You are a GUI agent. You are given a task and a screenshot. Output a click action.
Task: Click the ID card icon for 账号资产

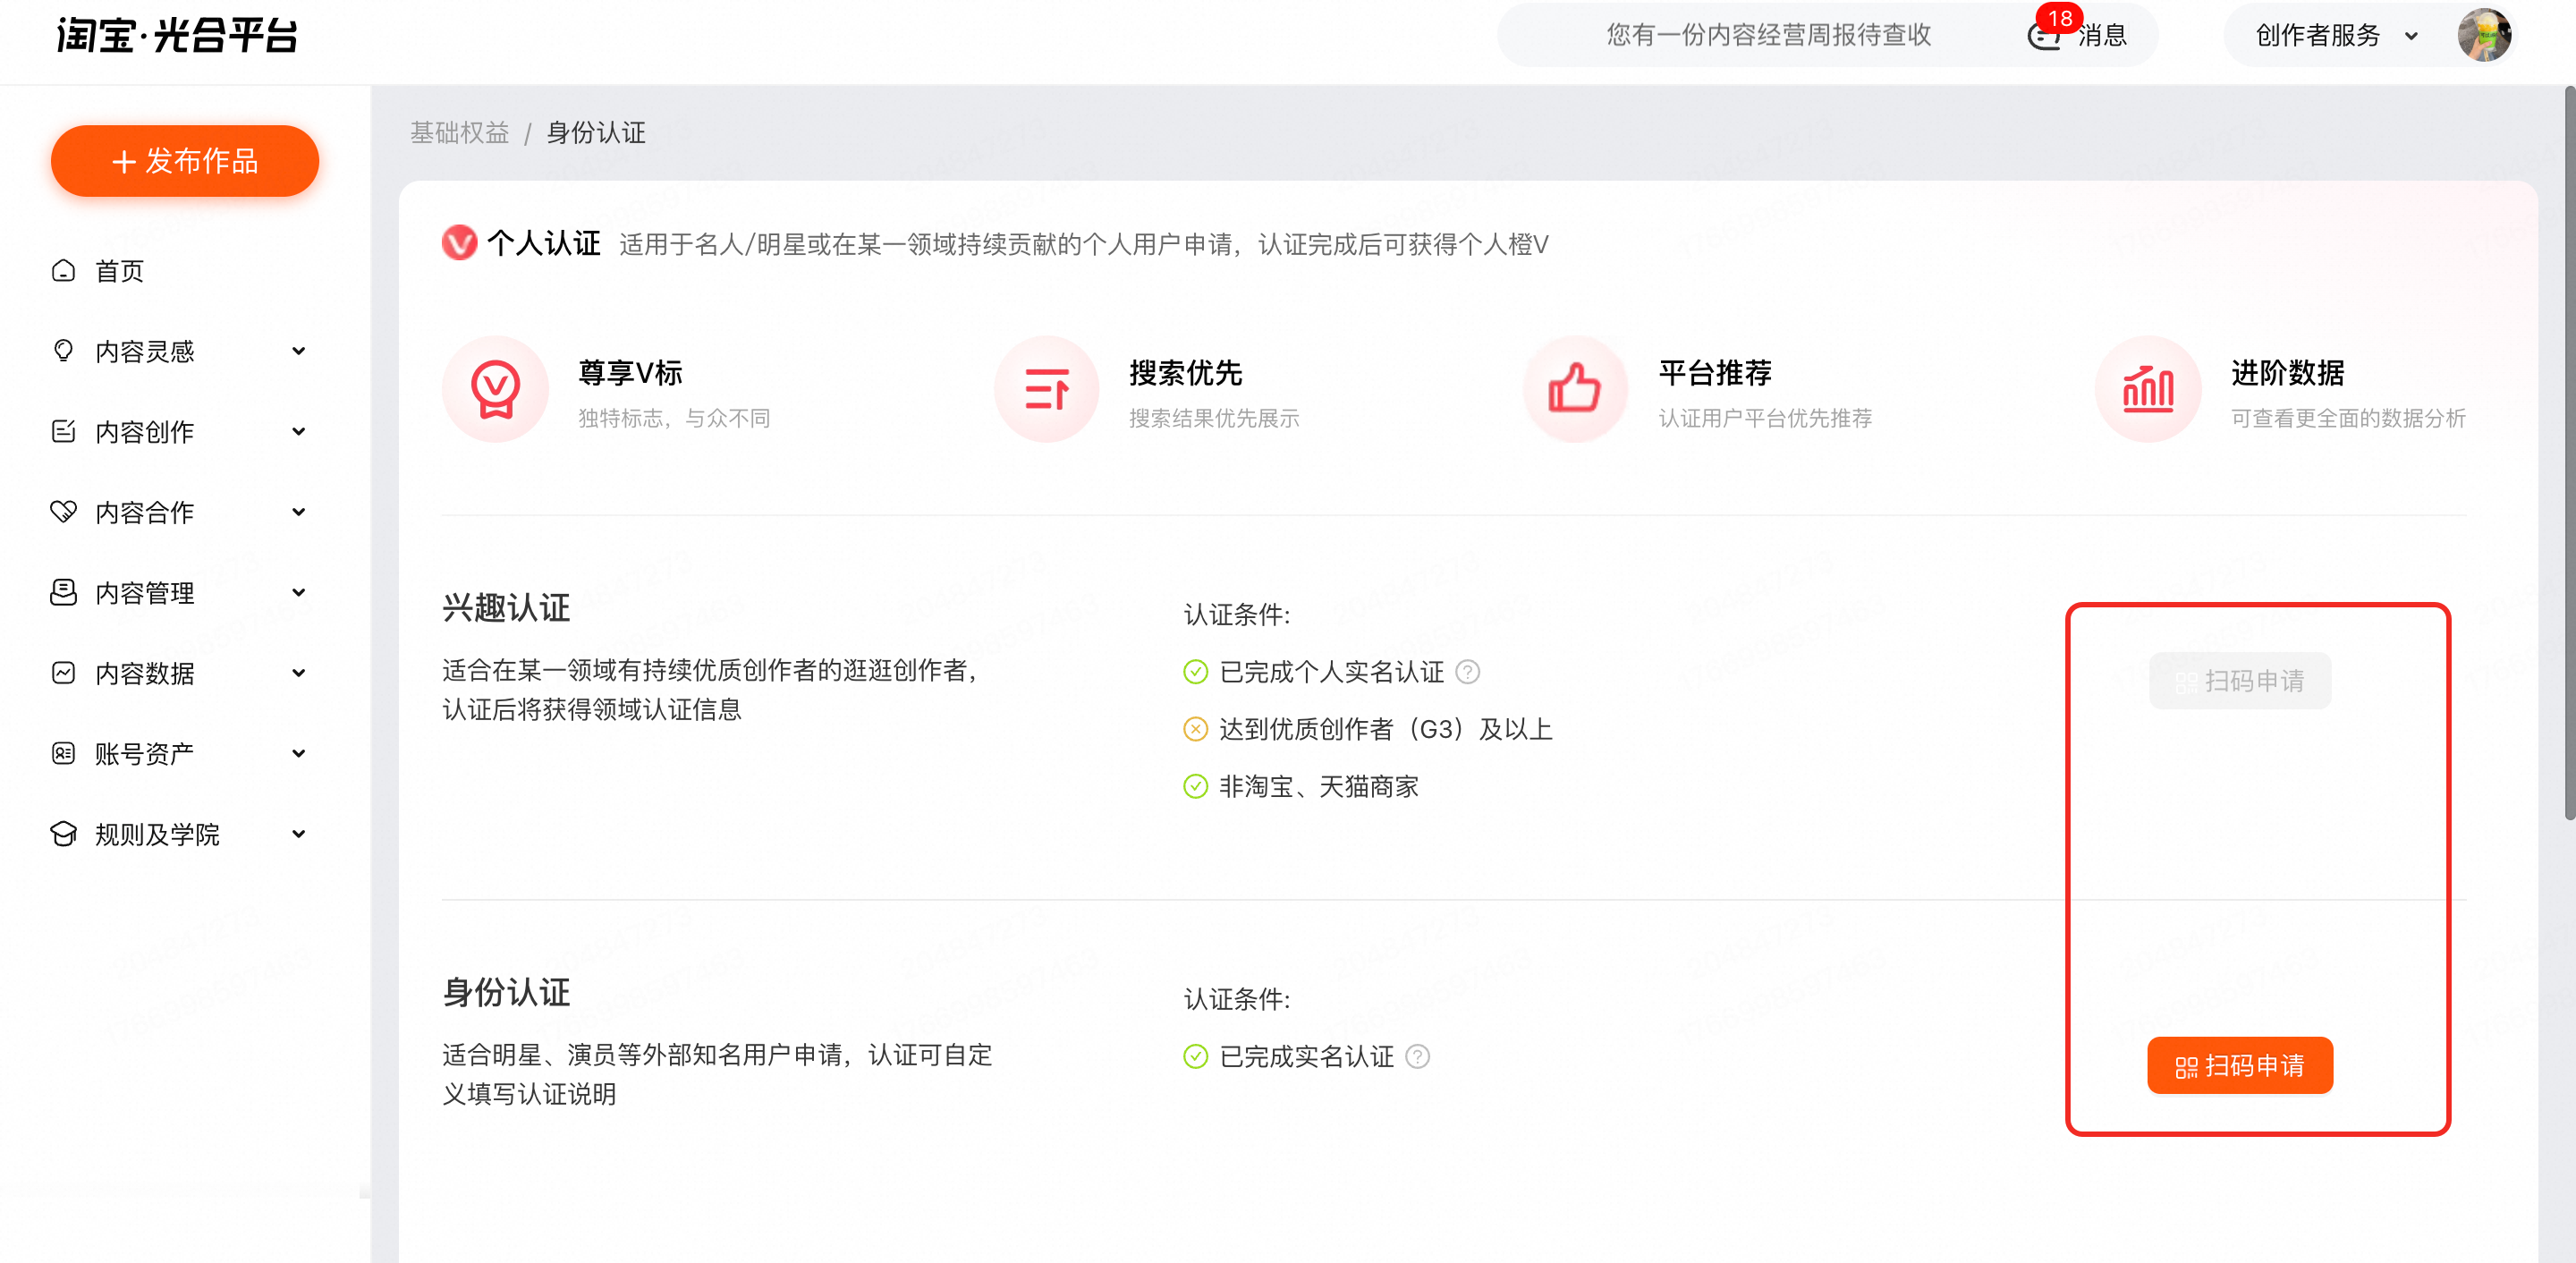click(x=63, y=754)
